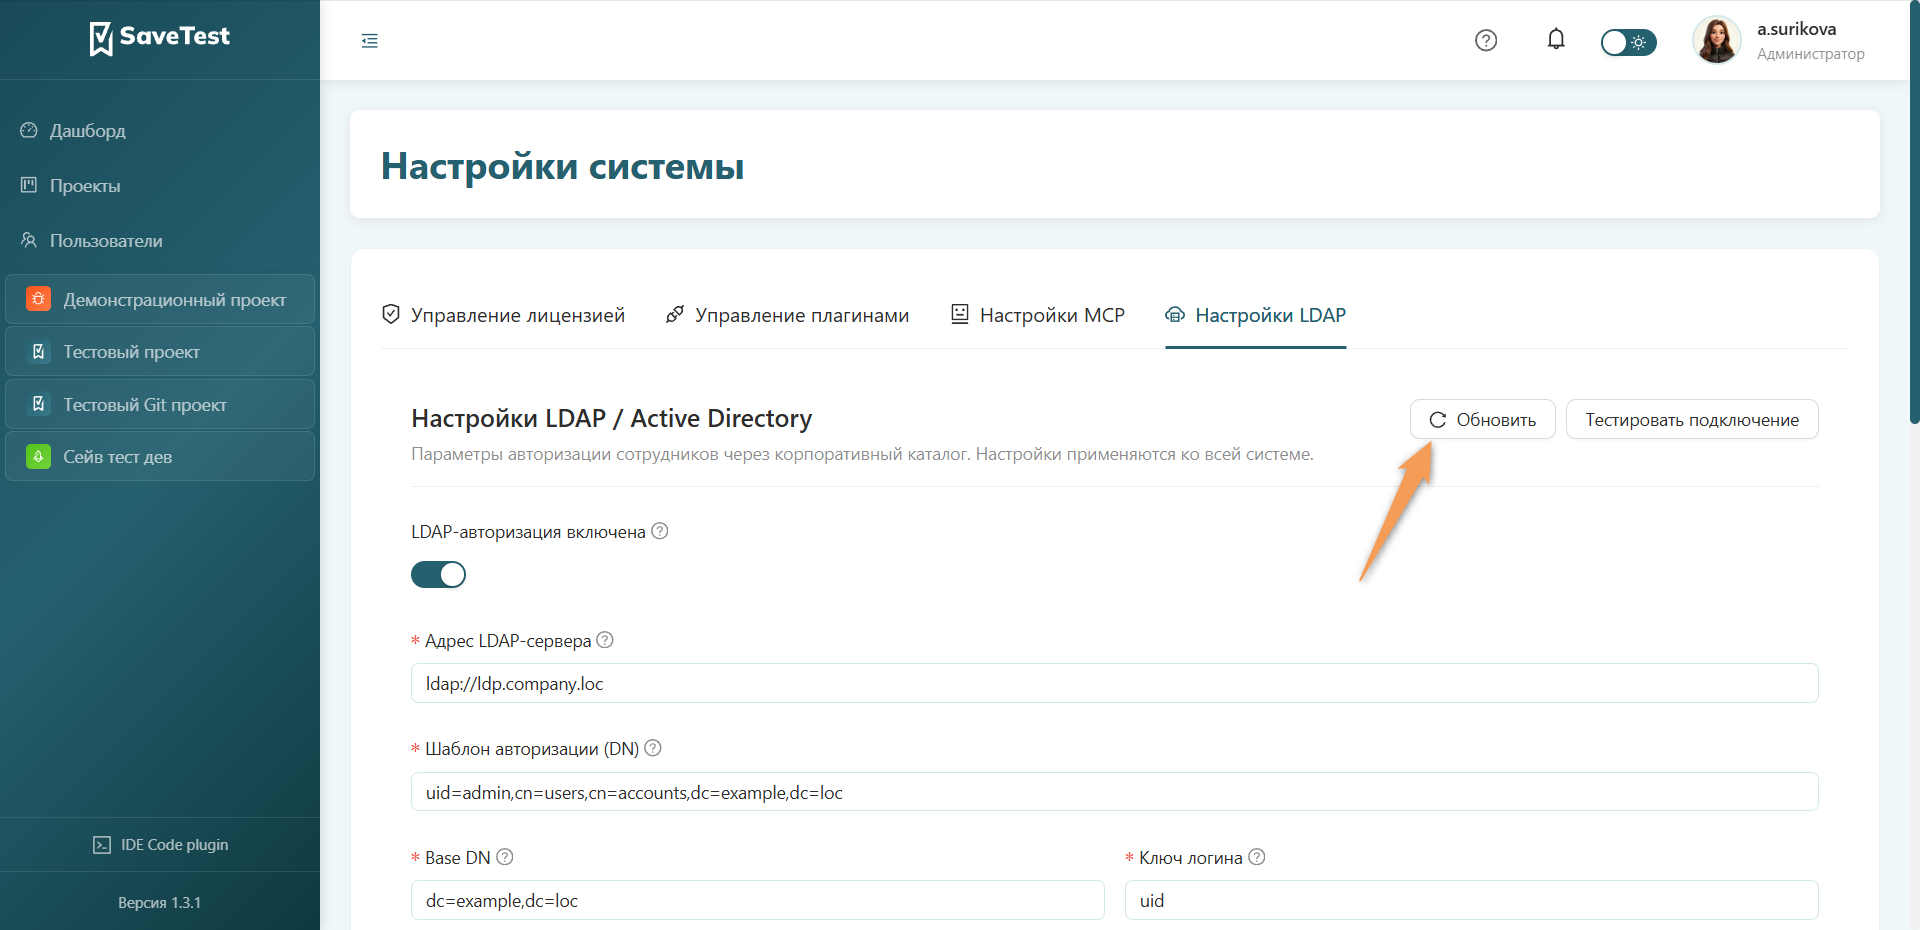
Task: Switch to Управление лицензией tab
Action: pyautogui.click(x=503, y=315)
